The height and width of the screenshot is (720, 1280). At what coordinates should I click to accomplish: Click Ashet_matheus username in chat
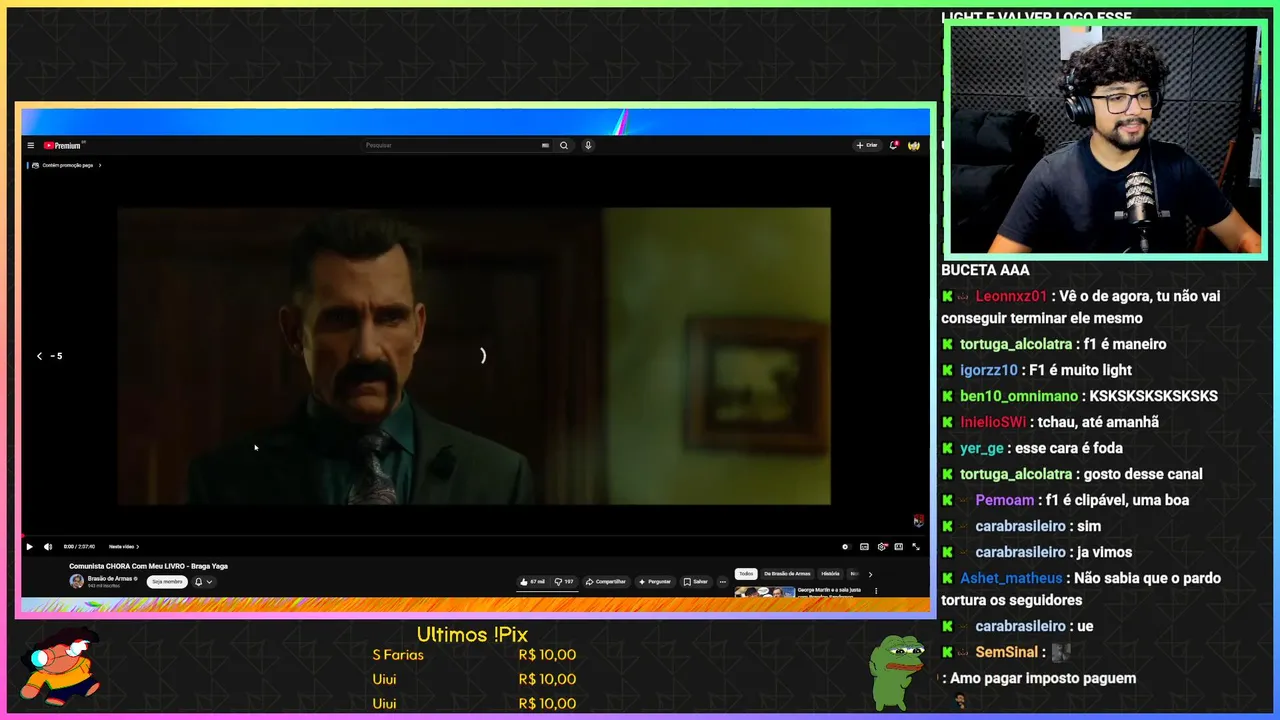pyautogui.click(x=1011, y=578)
